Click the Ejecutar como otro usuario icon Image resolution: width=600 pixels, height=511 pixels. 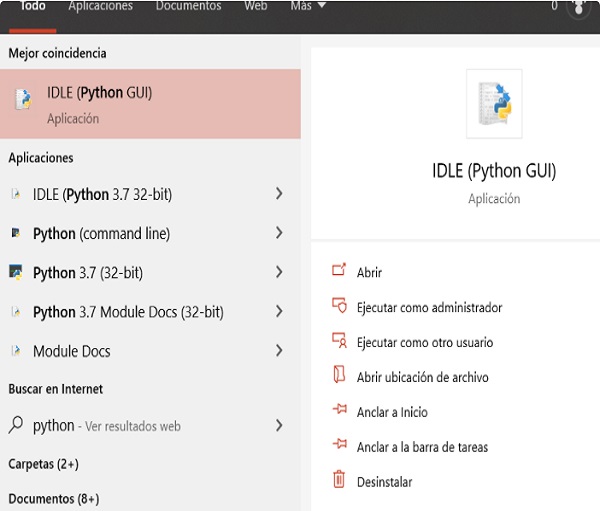tap(339, 341)
